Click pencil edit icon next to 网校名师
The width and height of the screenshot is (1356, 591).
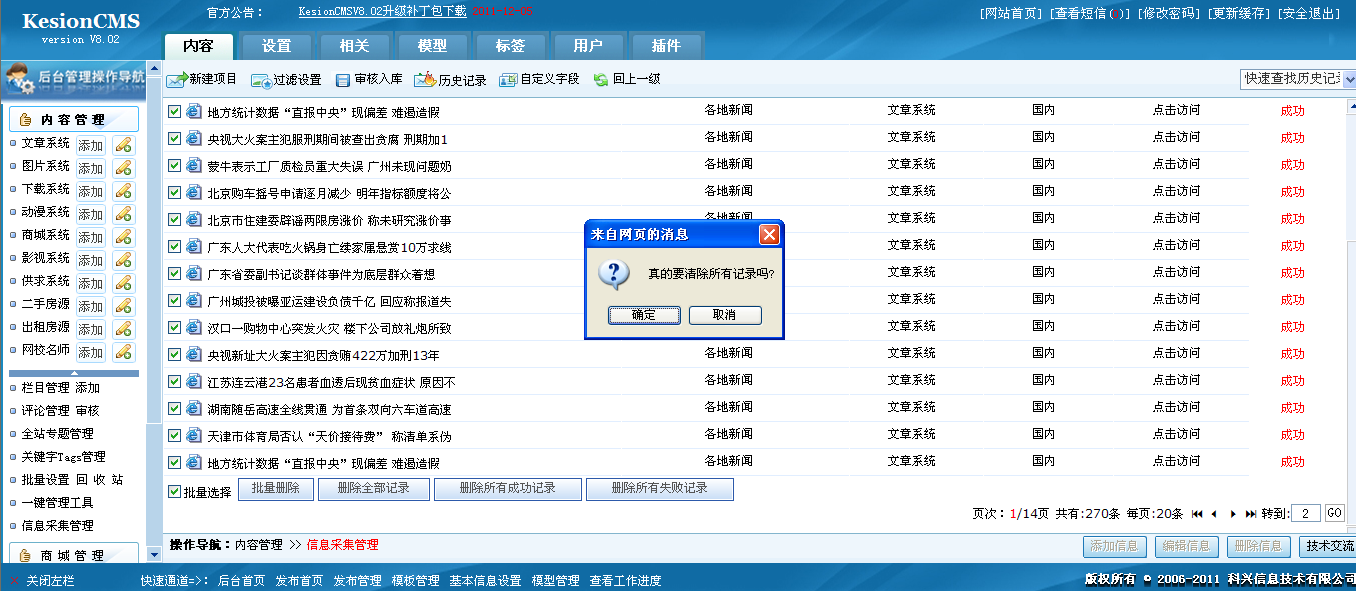click(x=123, y=351)
